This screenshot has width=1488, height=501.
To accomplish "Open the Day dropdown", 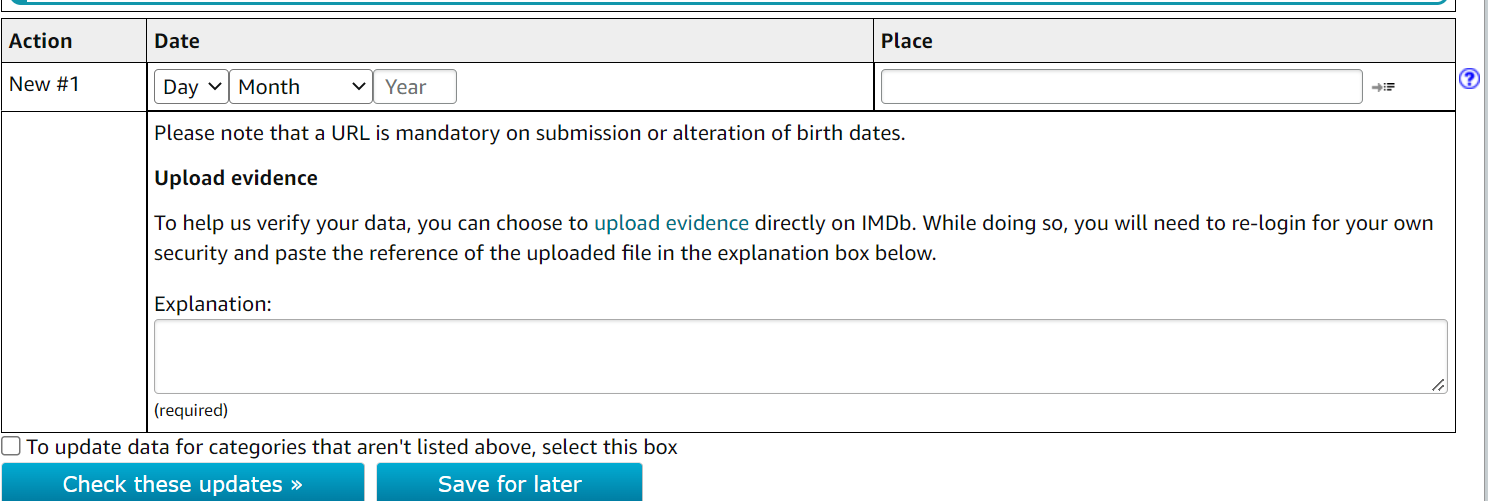I will coord(191,87).
